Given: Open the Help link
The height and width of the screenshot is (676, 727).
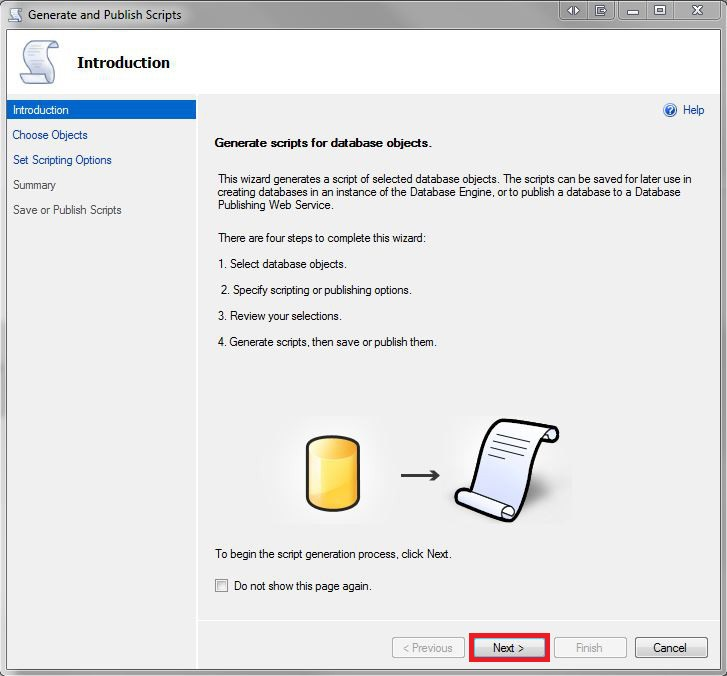Looking at the screenshot, I should [693, 110].
